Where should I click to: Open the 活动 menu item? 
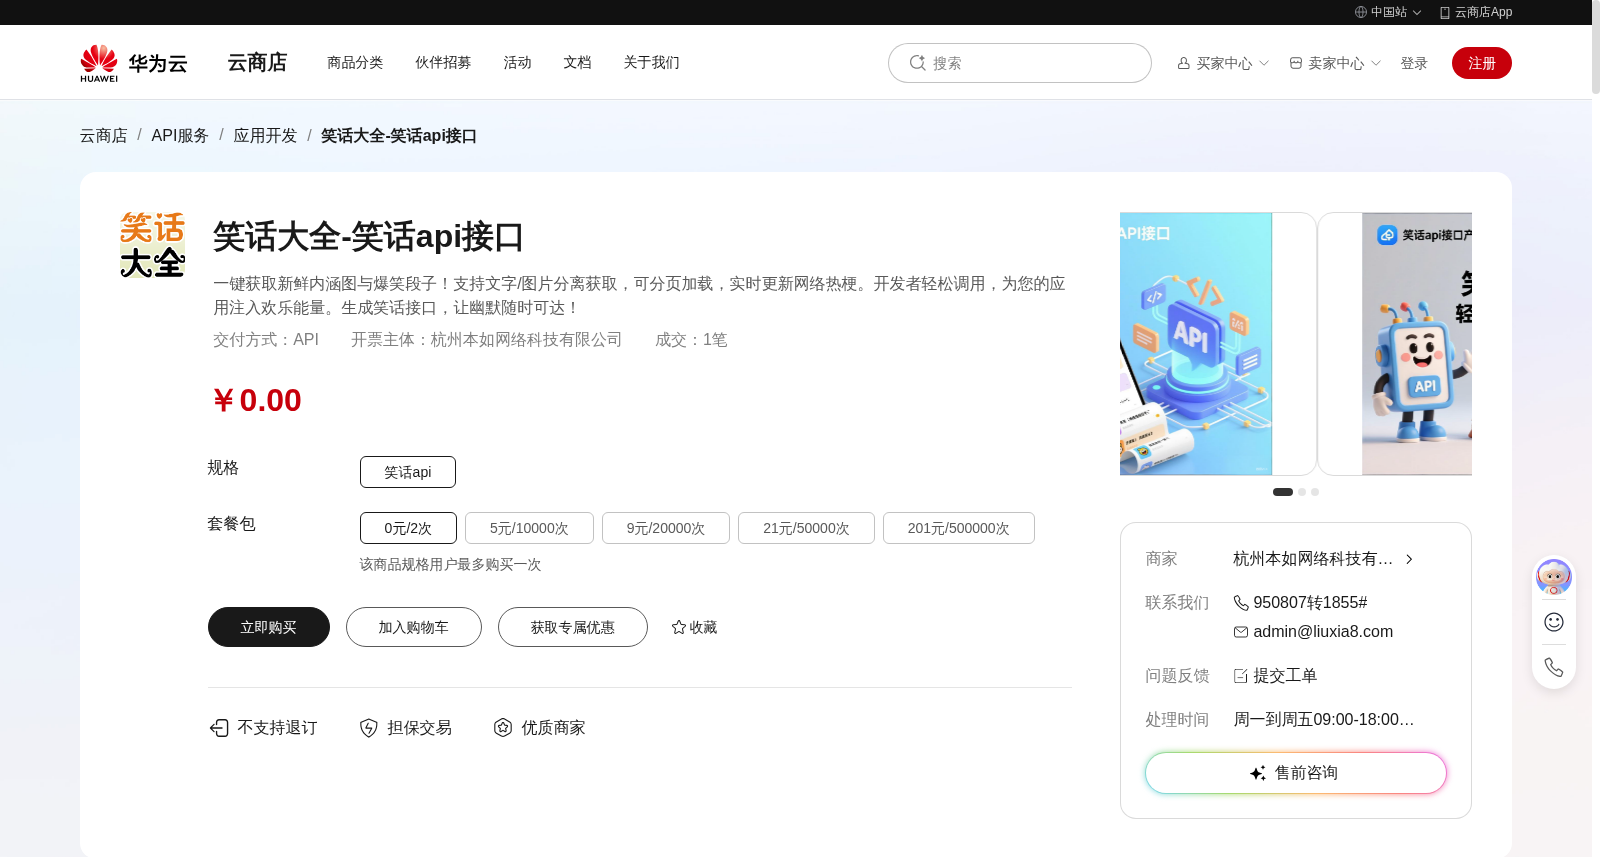pyautogui.click(x=517, y=62)
